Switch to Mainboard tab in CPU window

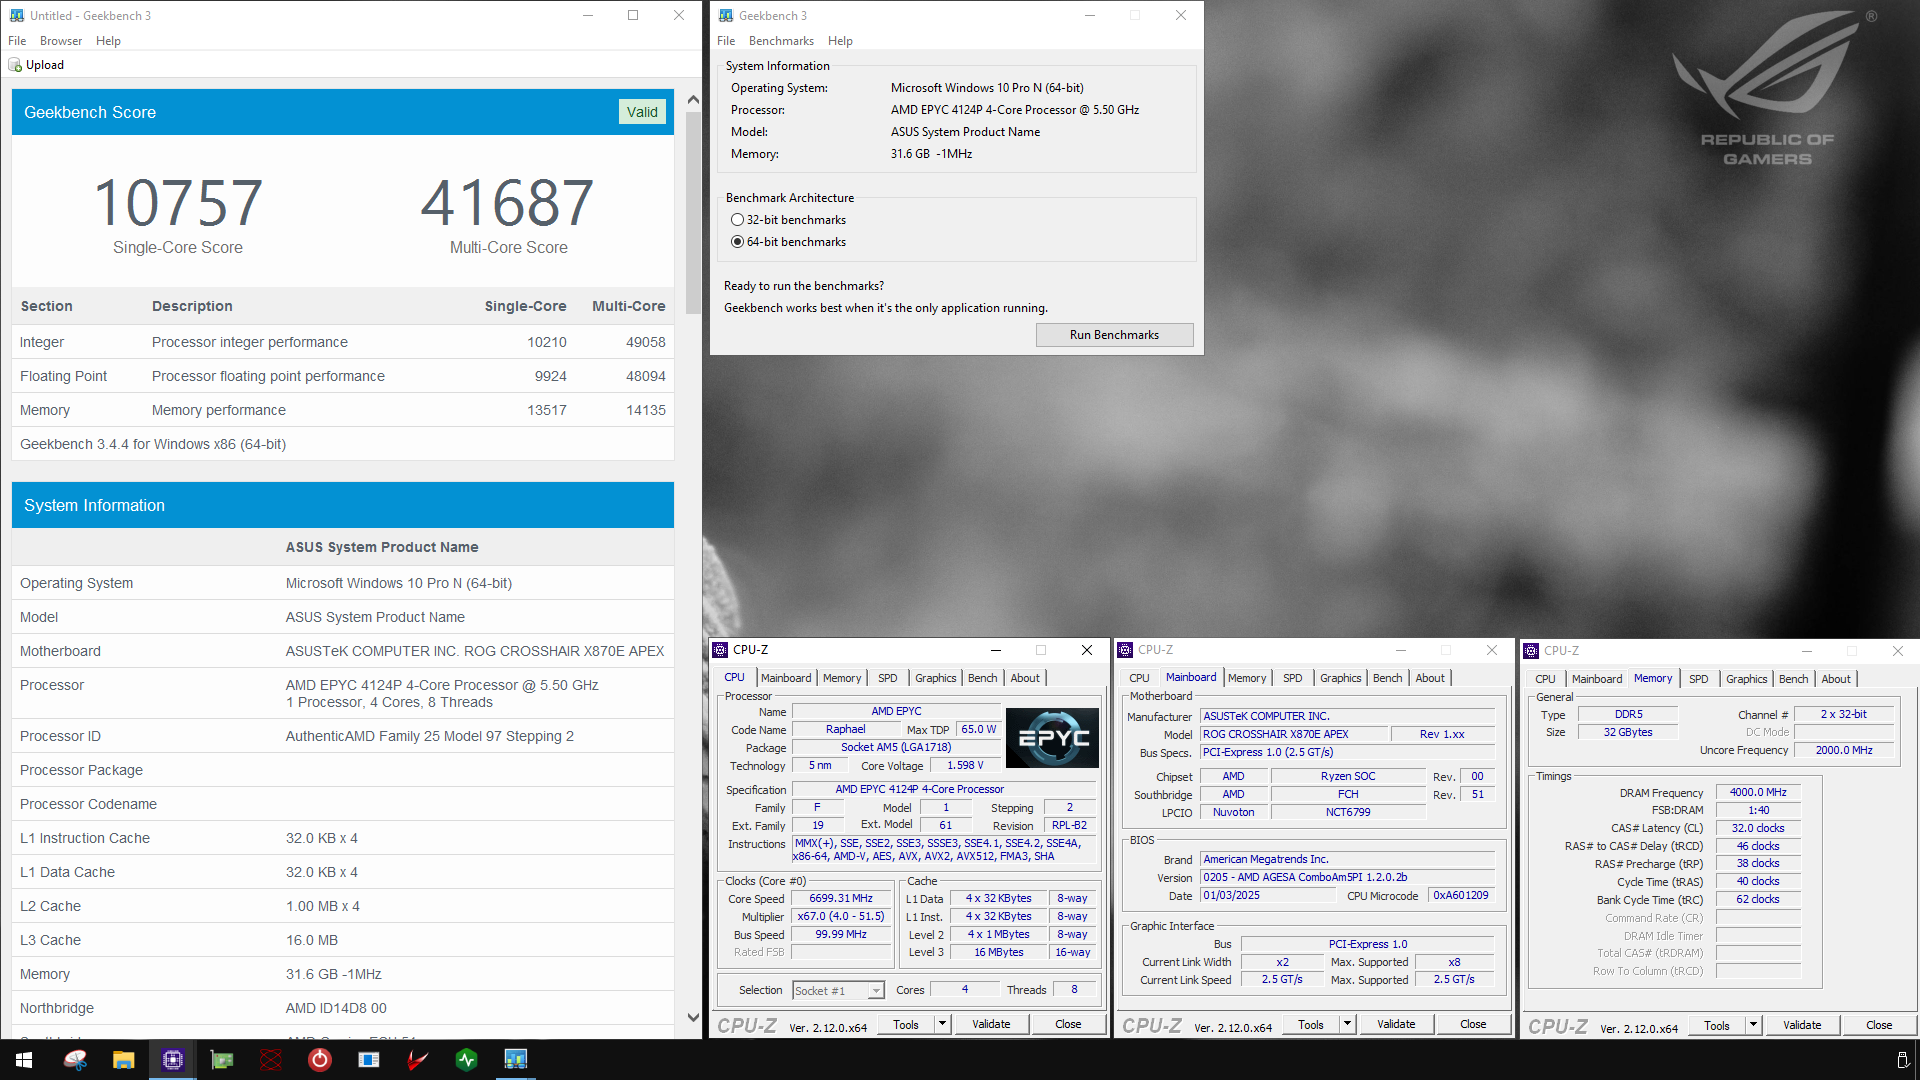point(786,678)
